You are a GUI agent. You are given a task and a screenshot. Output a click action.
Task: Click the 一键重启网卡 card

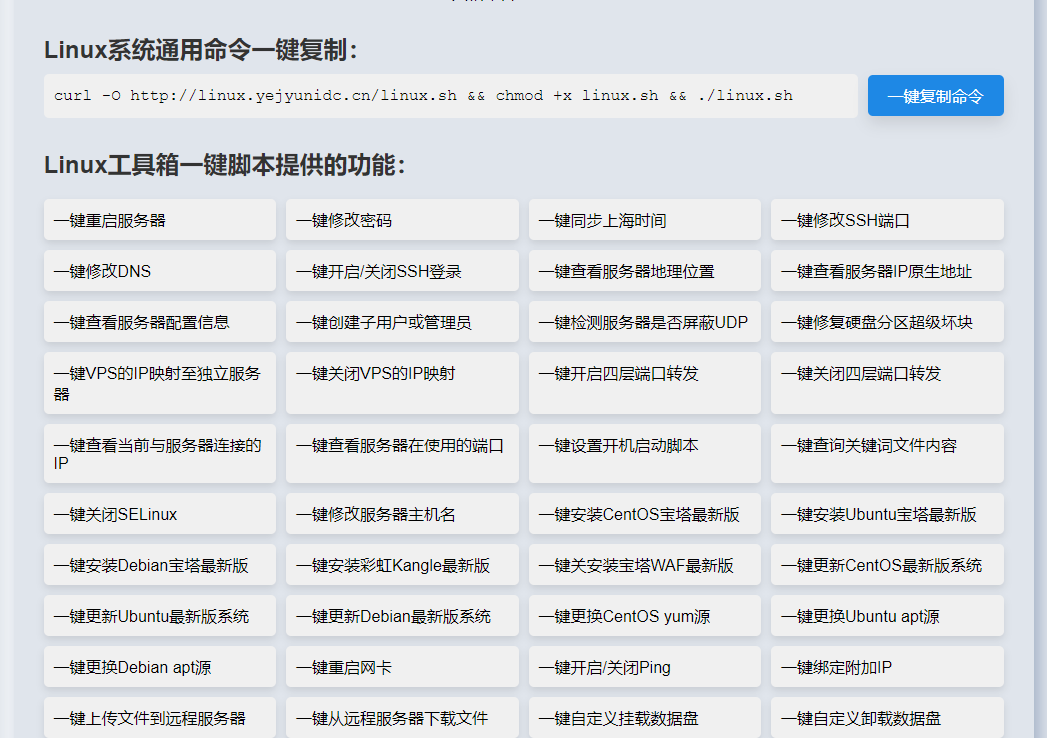pyautogui.click(x=402, y=667)
